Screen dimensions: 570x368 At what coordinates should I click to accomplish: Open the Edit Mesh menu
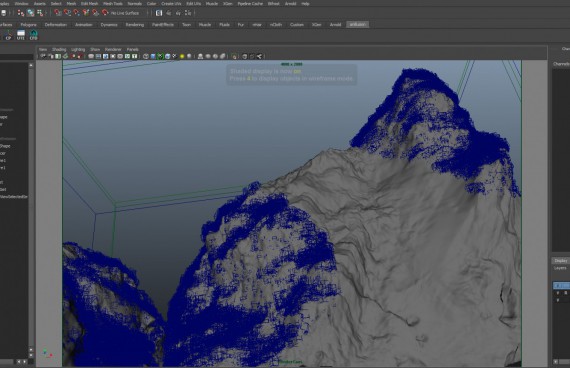[x=89, y=4]
